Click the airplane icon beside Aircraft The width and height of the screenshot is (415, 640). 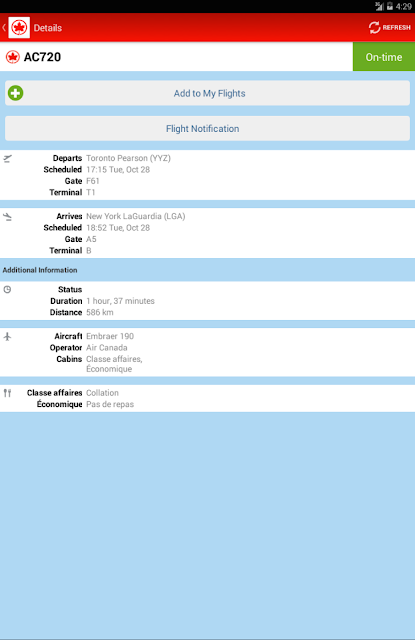point(7,336)
